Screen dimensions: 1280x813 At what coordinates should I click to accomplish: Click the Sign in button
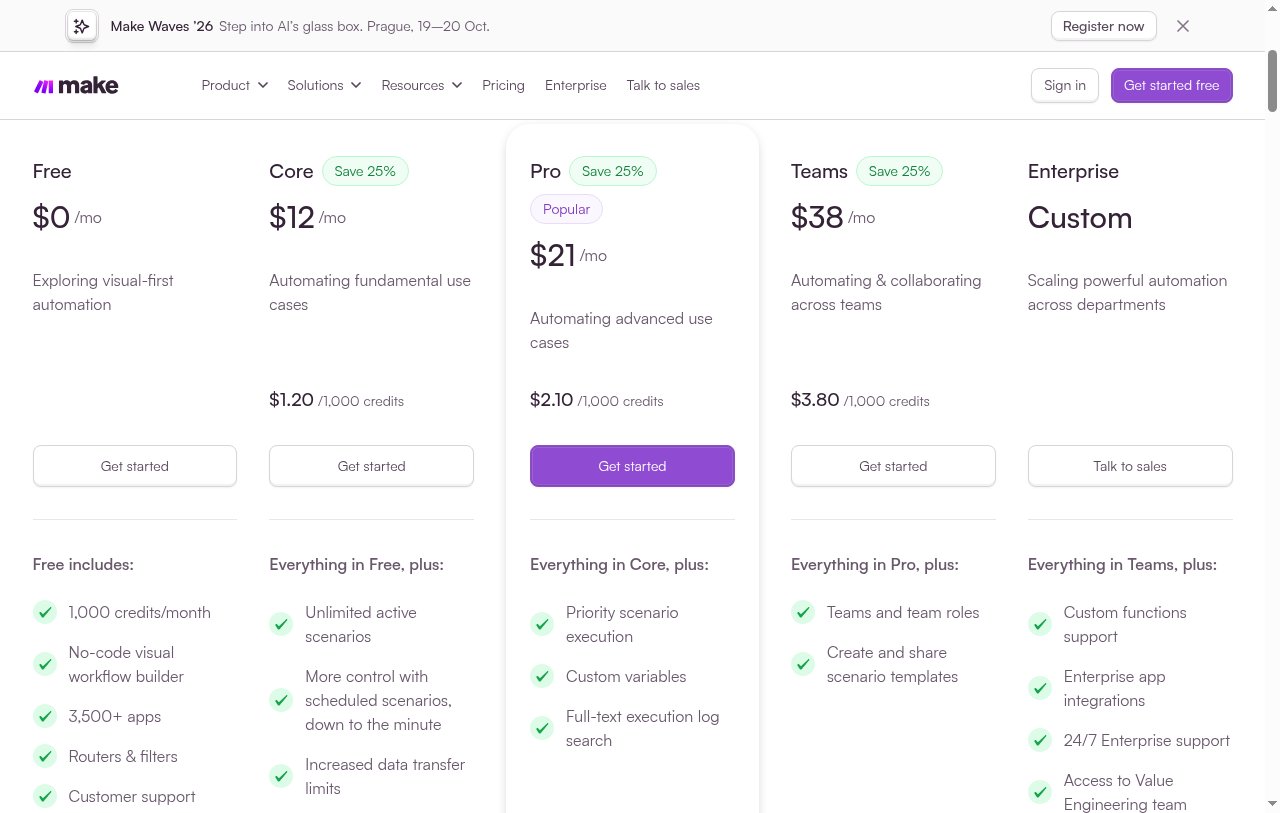click(1065, 85)
